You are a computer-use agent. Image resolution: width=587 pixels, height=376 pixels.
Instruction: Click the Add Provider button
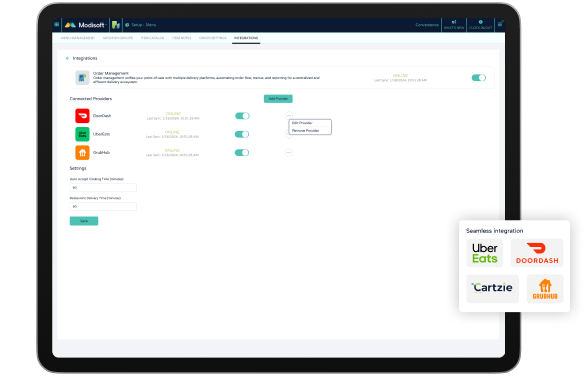pyautogui.click(x=278, y=99)
